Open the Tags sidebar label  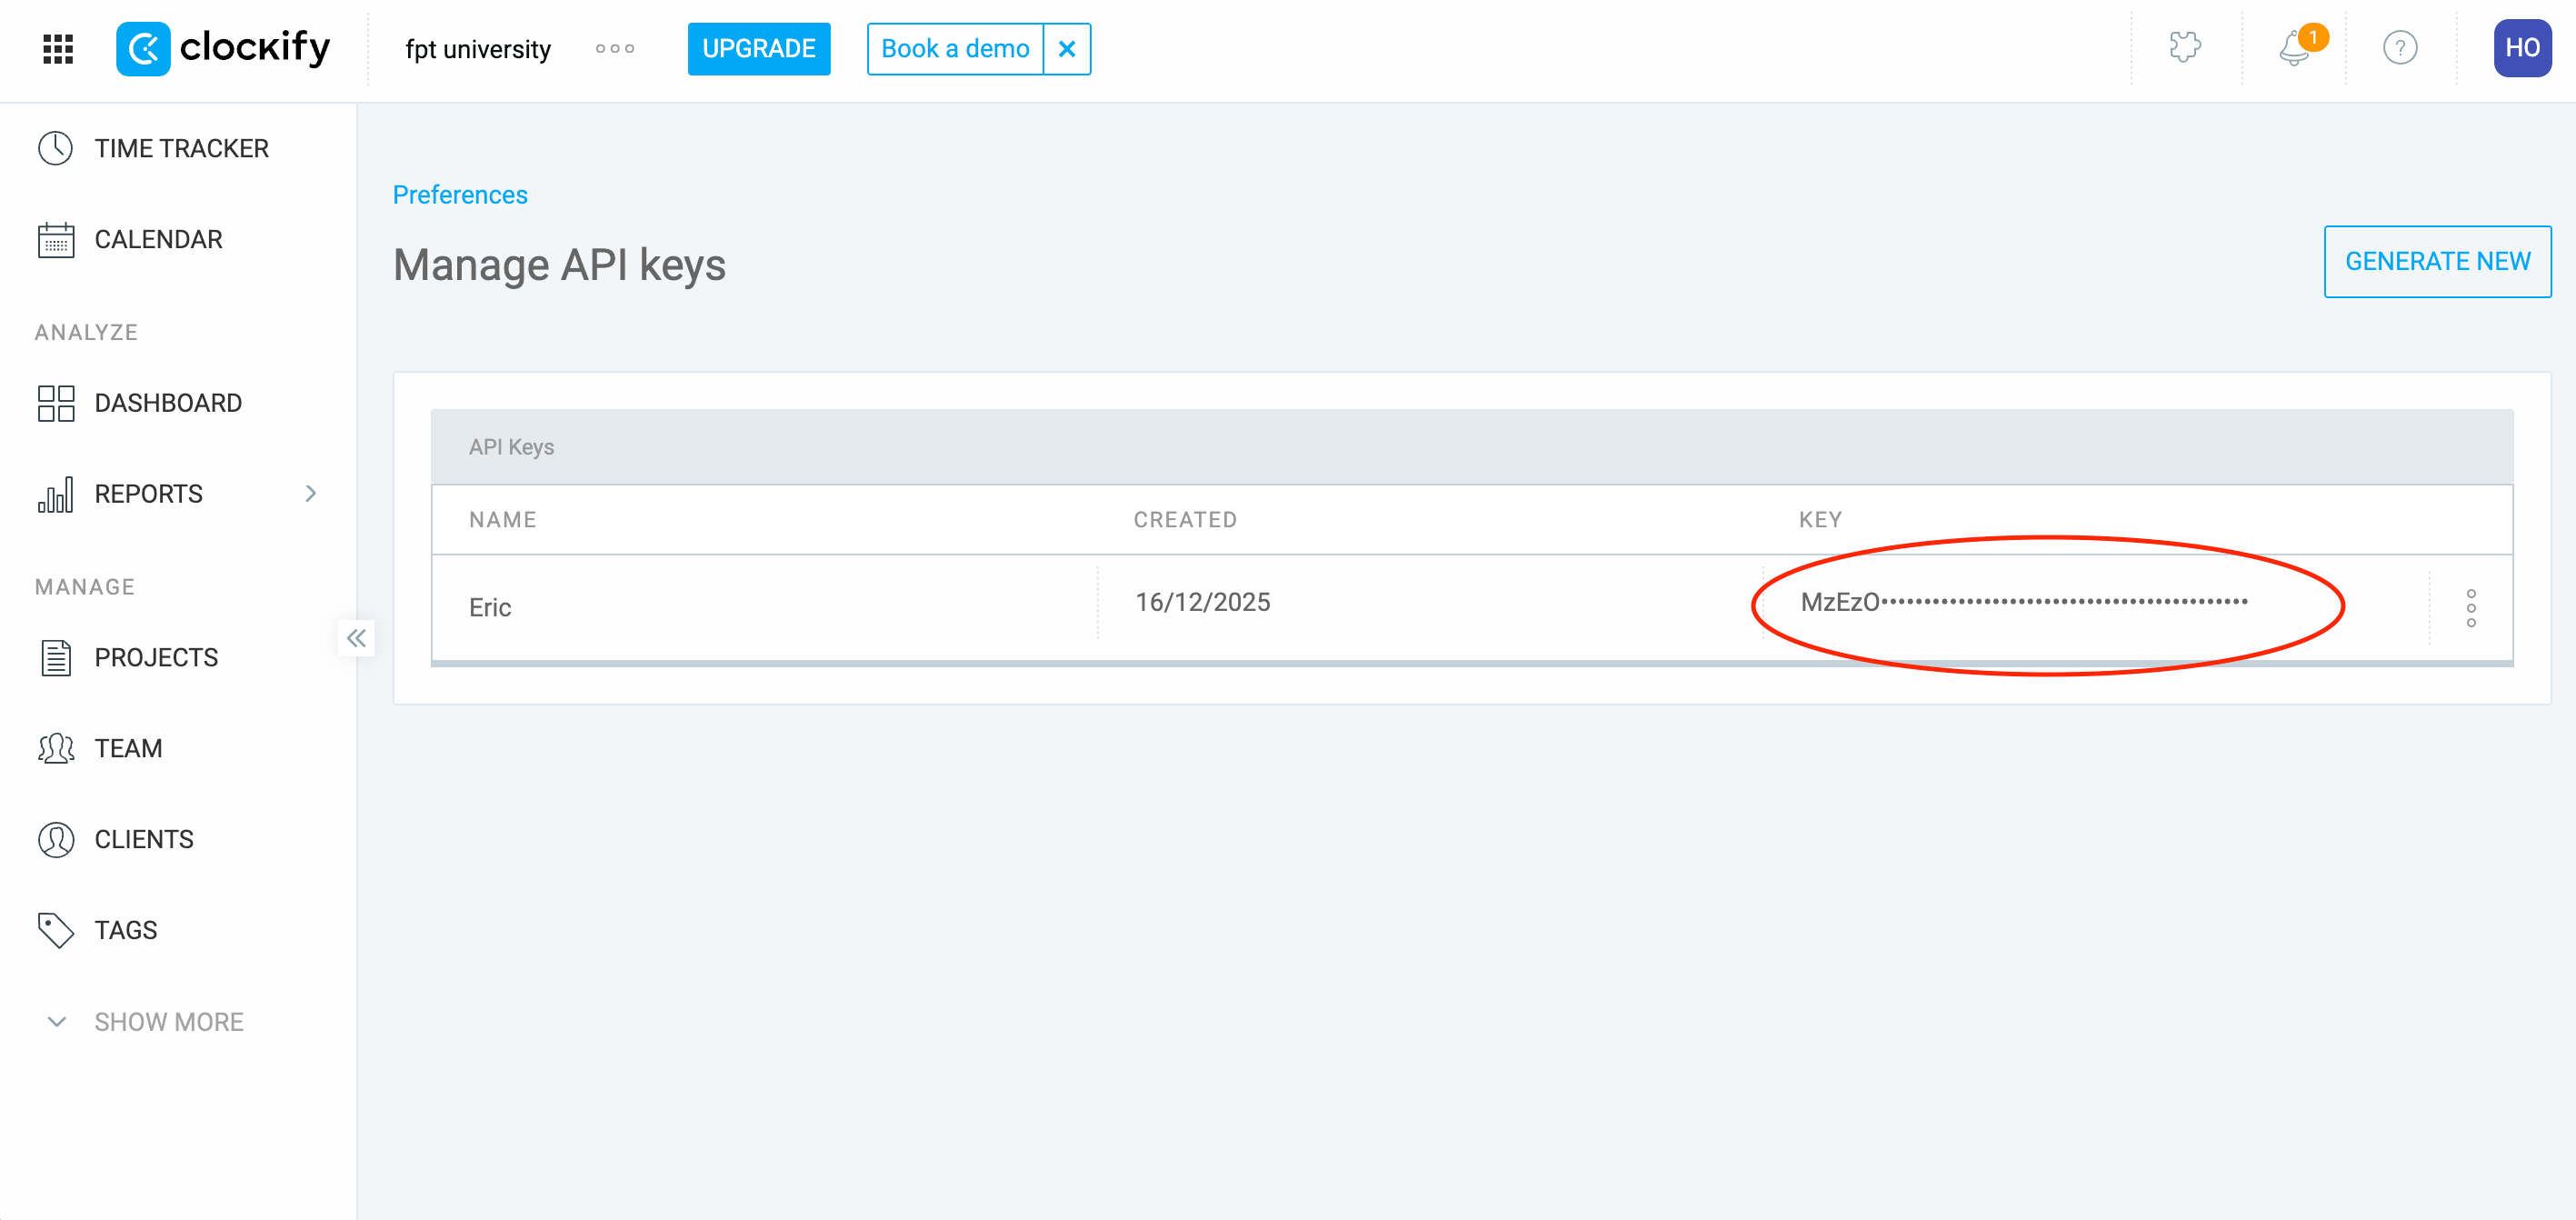pos(126,930)
